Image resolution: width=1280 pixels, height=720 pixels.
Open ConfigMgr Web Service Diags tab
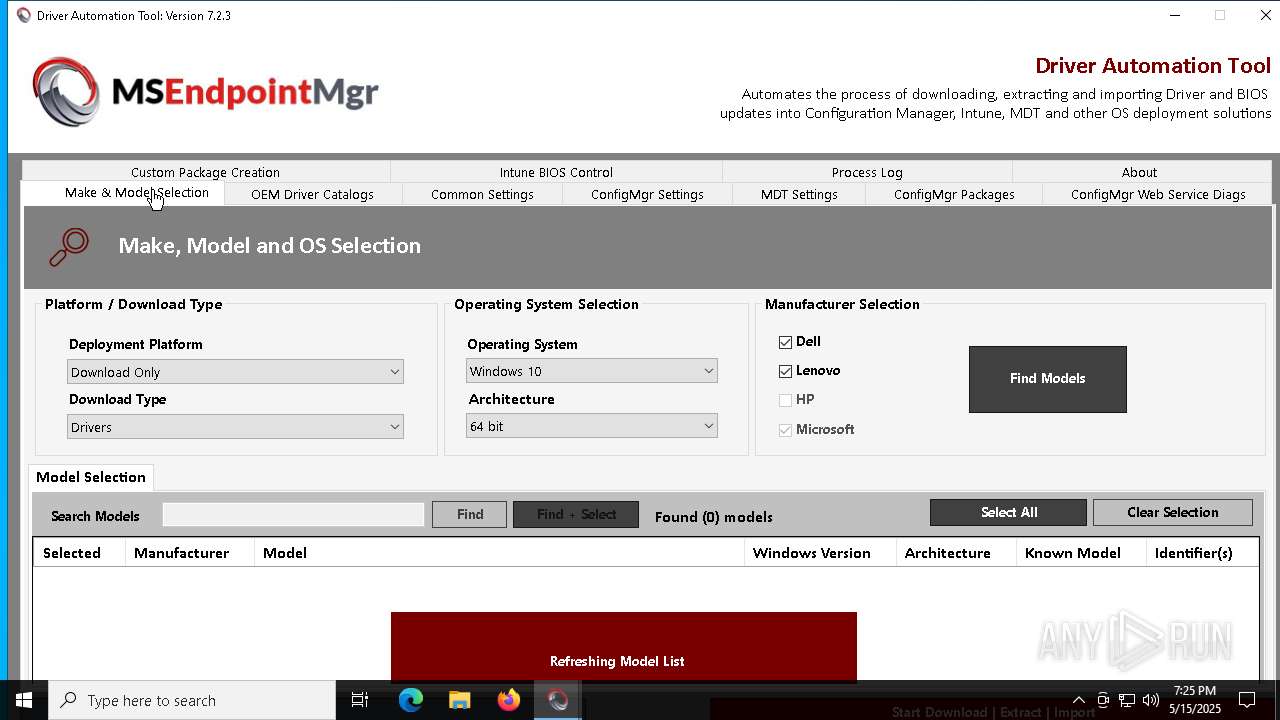click(1158, 194)
